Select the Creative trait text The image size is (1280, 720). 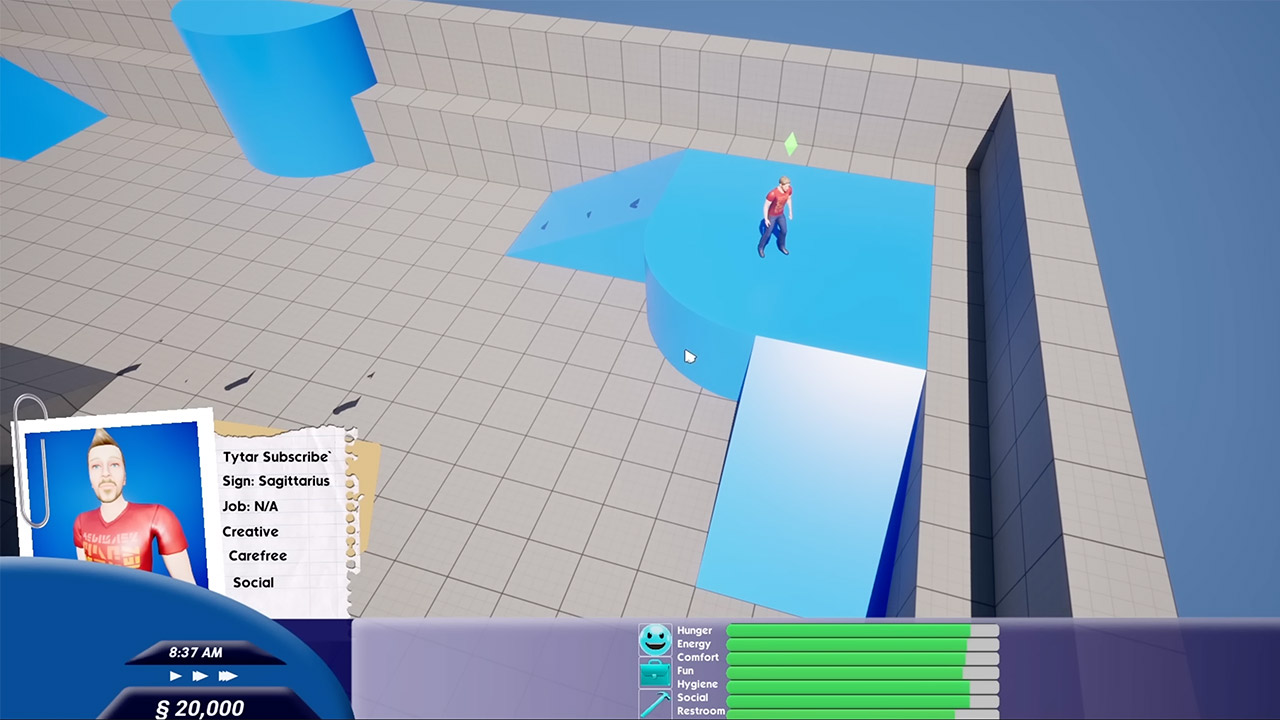(x=250, y=531)
